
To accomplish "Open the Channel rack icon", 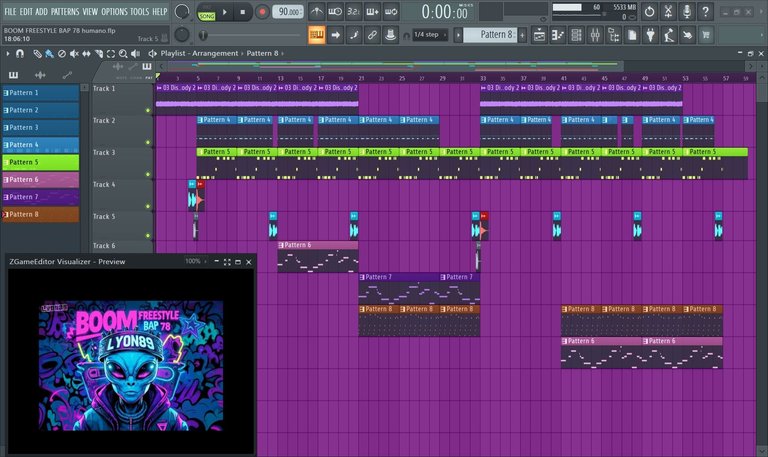I will [576, 35].
